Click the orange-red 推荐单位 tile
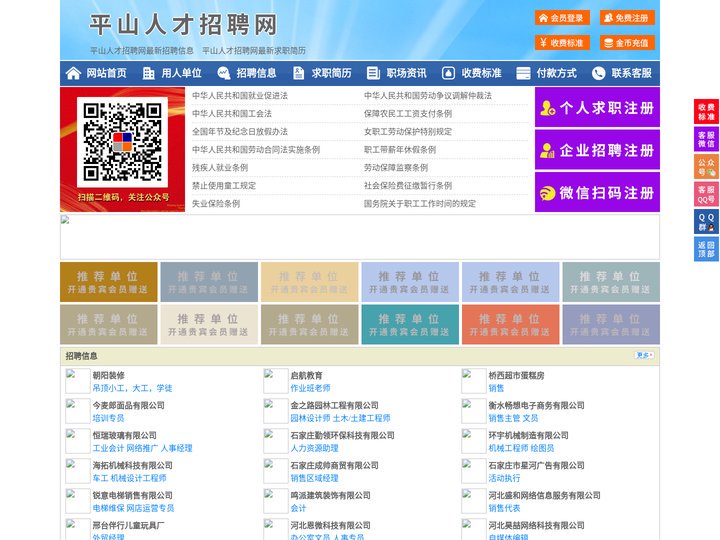 click(511, 324)
